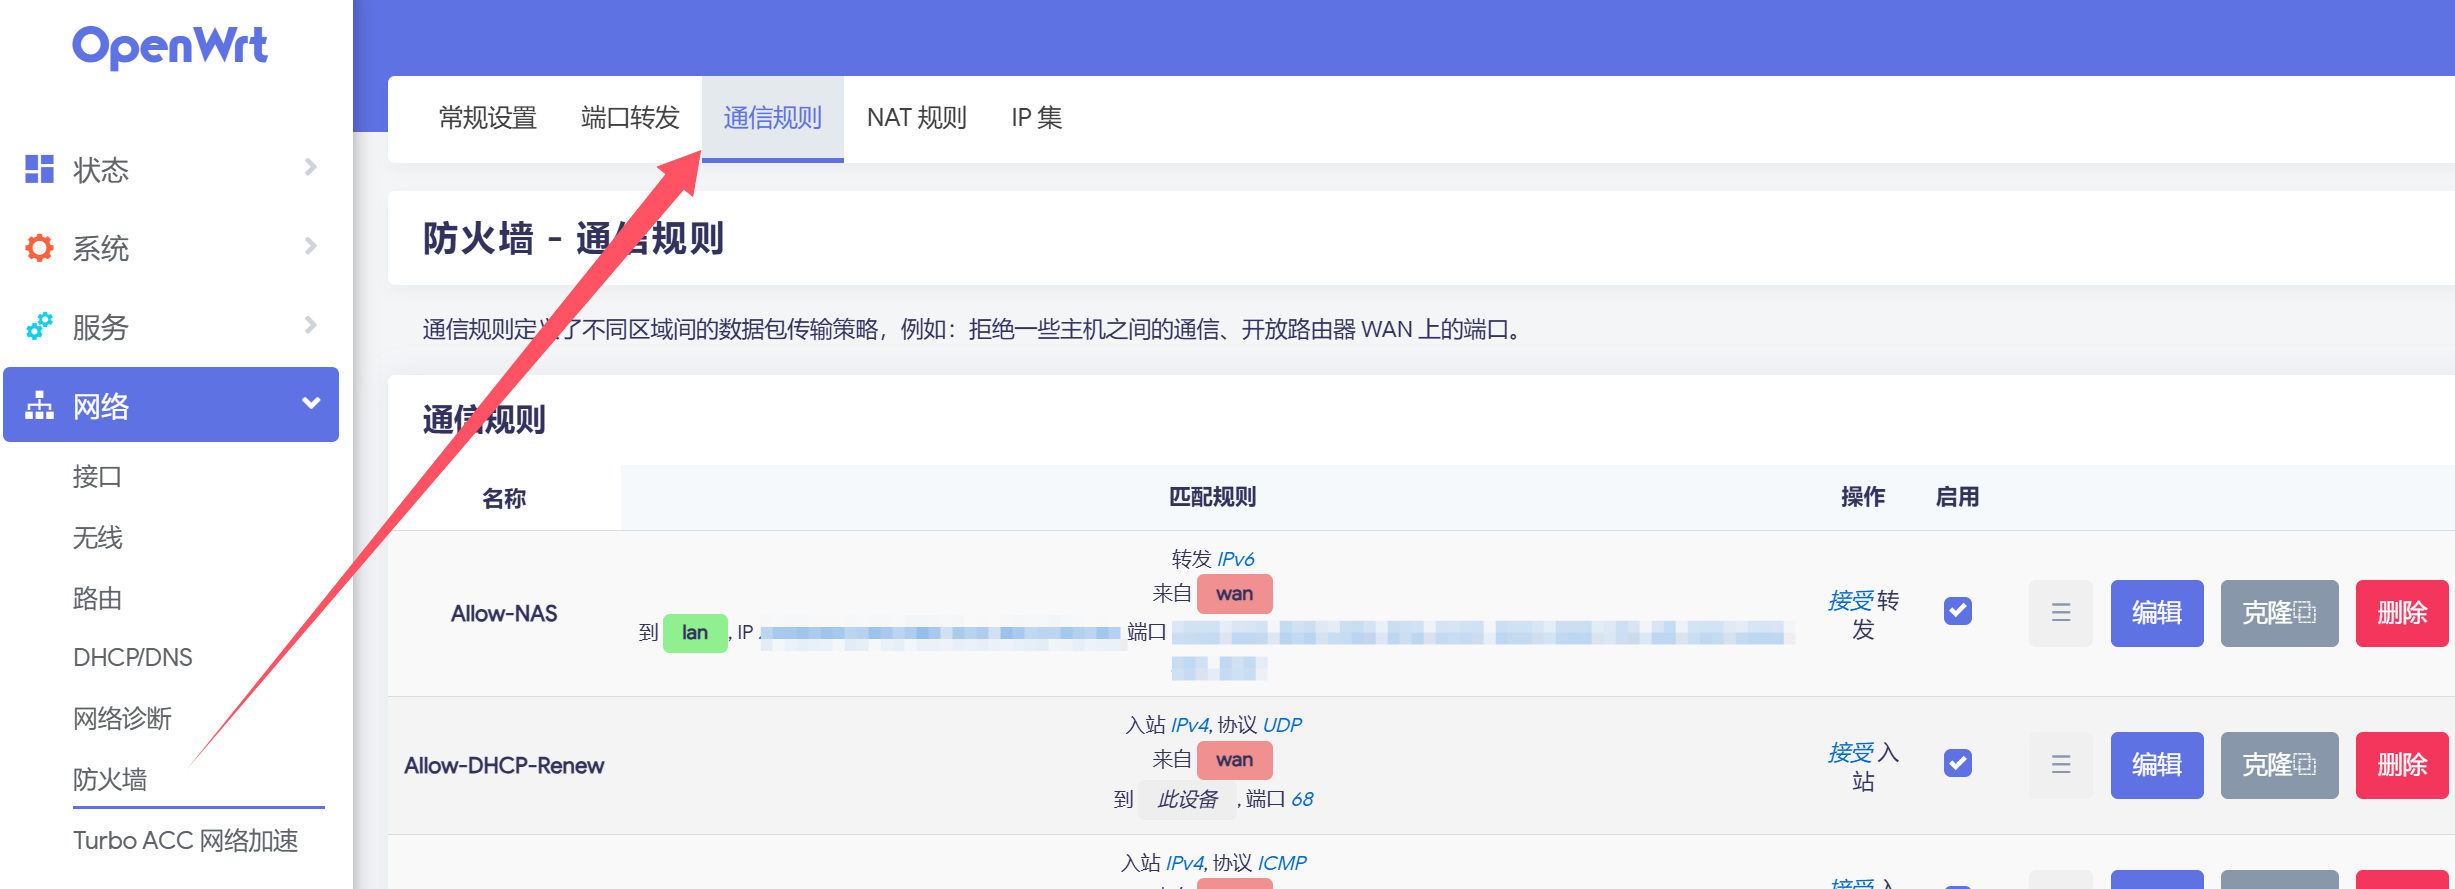The width and height of the screenshot is (2455, 889).
Task: Click the Network topology icon in sidebar
Action: 39,405
